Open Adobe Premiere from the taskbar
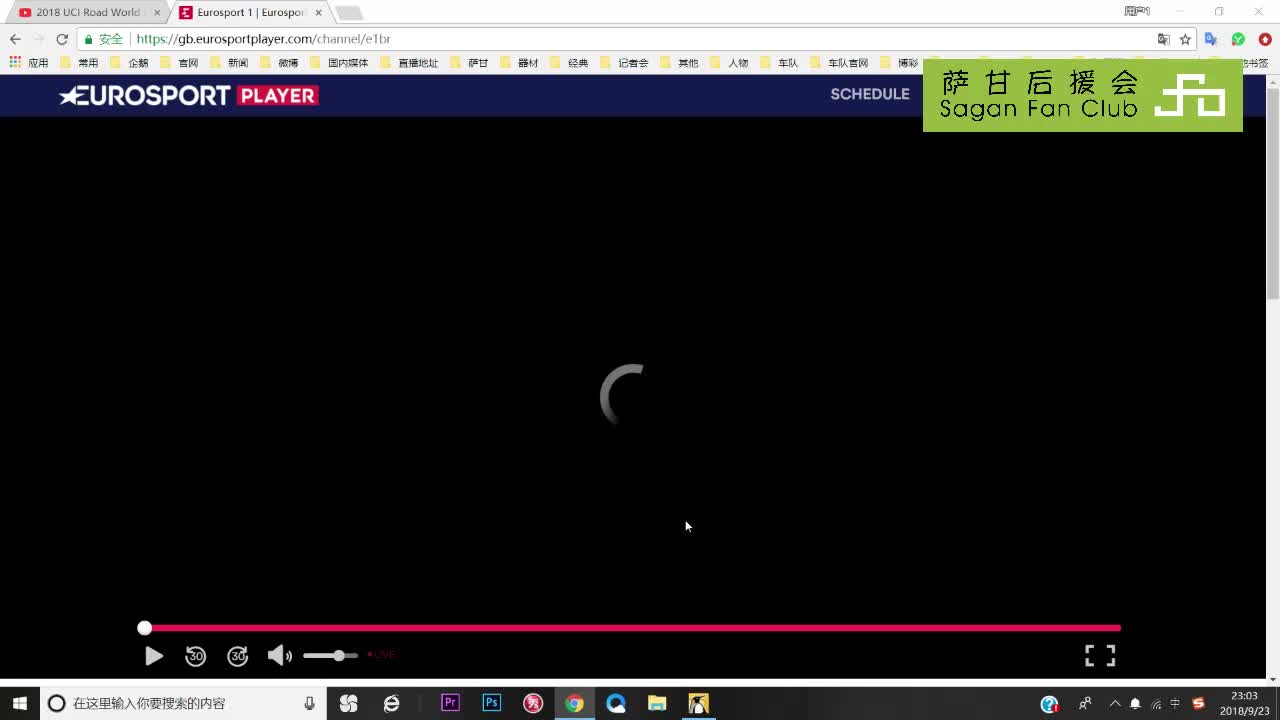The width and height of the screenshot is (1280, 720). click(450, 703)
